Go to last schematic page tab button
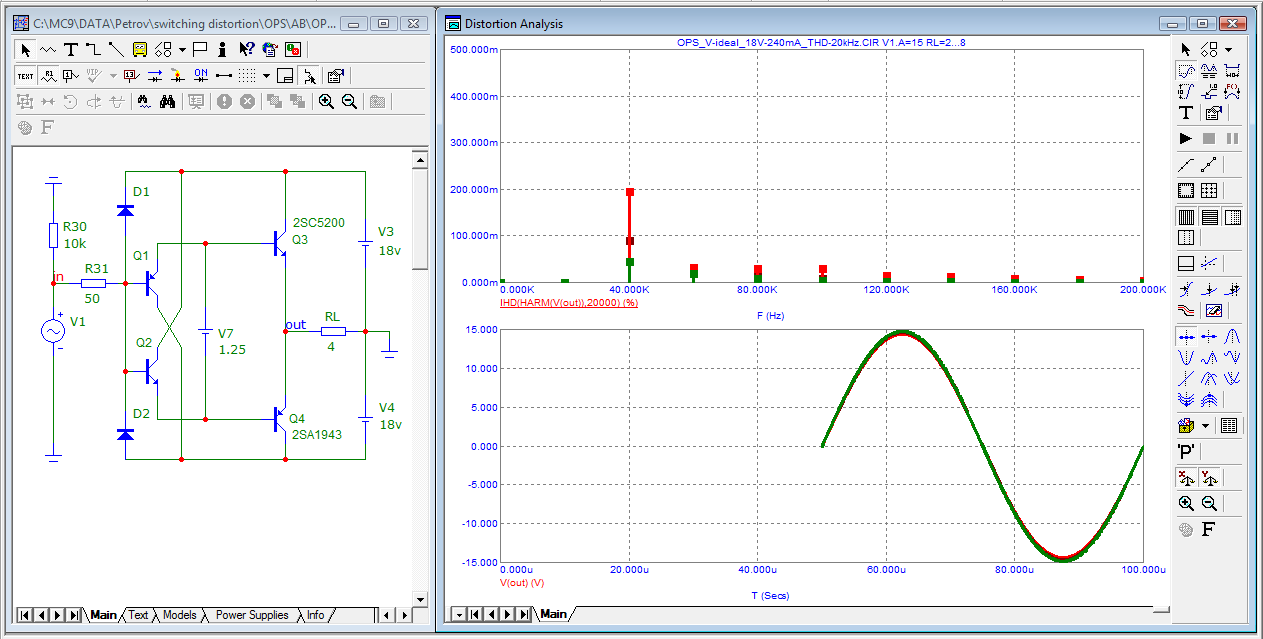Image resolution: width=1263 pixels, height=639 pixels. [x=74, y=615]
